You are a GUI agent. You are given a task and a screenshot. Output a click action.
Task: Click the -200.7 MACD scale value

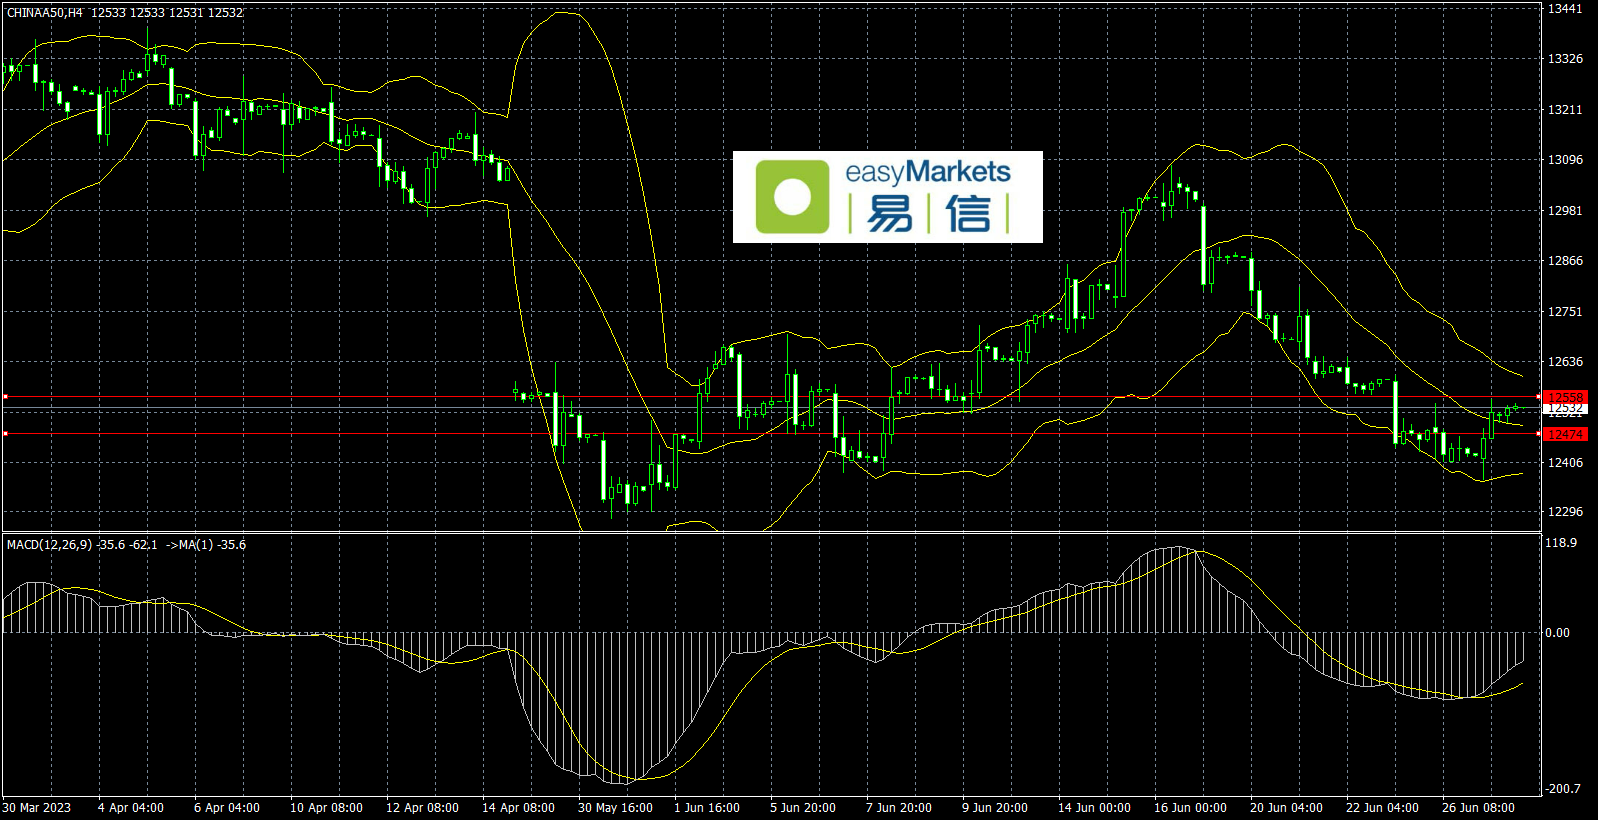pos(1563,789)
